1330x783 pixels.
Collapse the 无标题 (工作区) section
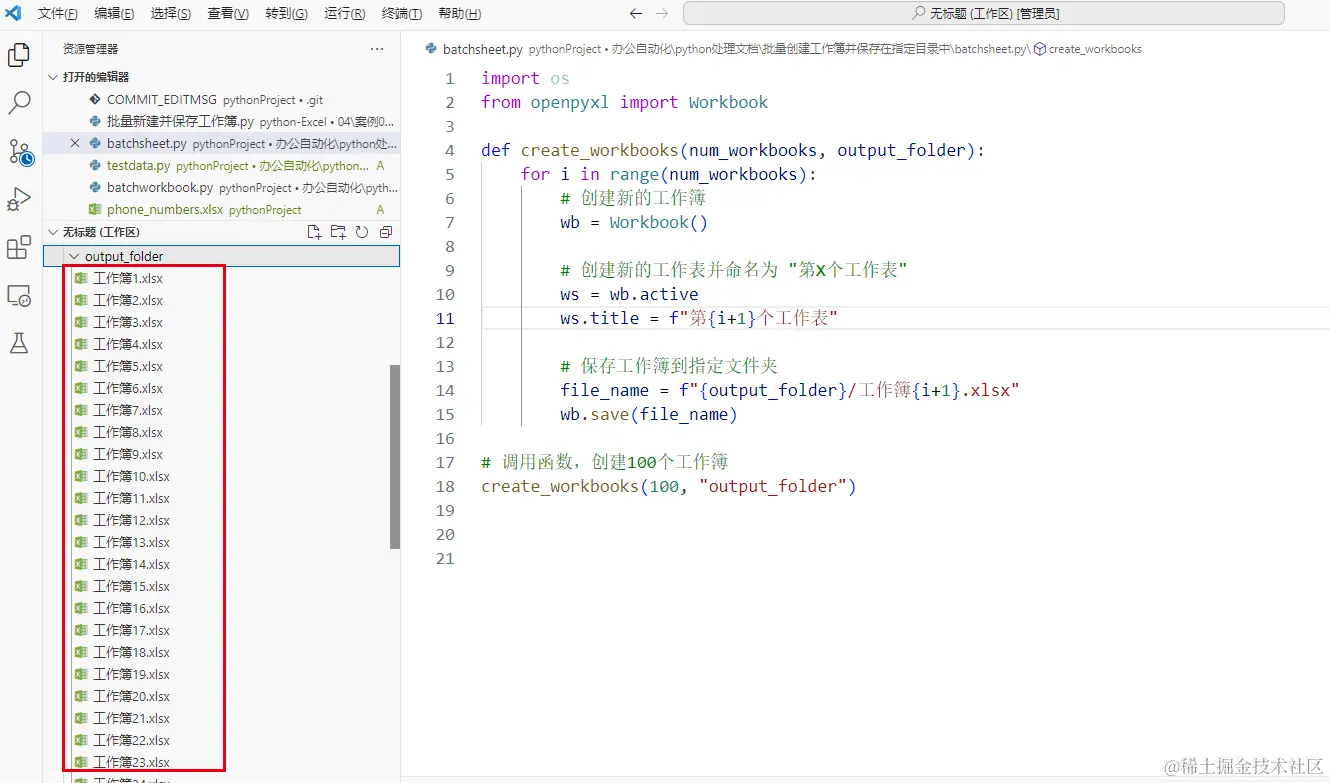52,231
